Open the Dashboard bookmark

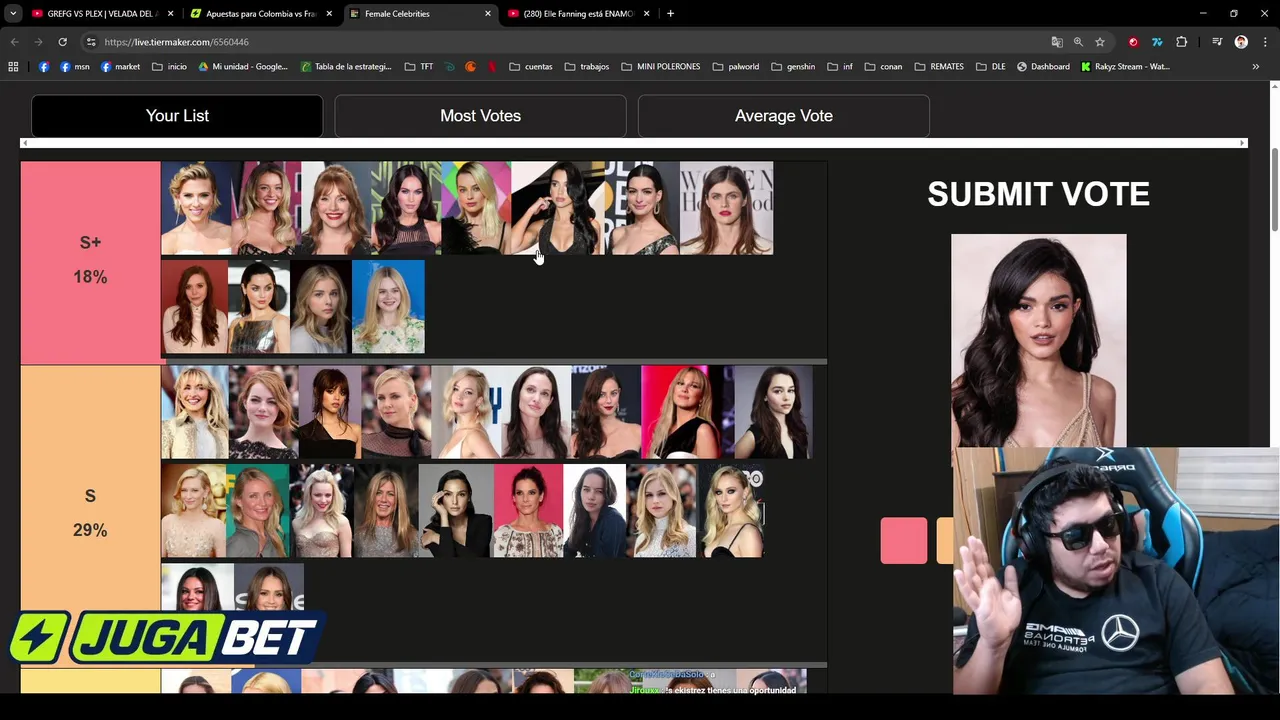pos(1043,67)
